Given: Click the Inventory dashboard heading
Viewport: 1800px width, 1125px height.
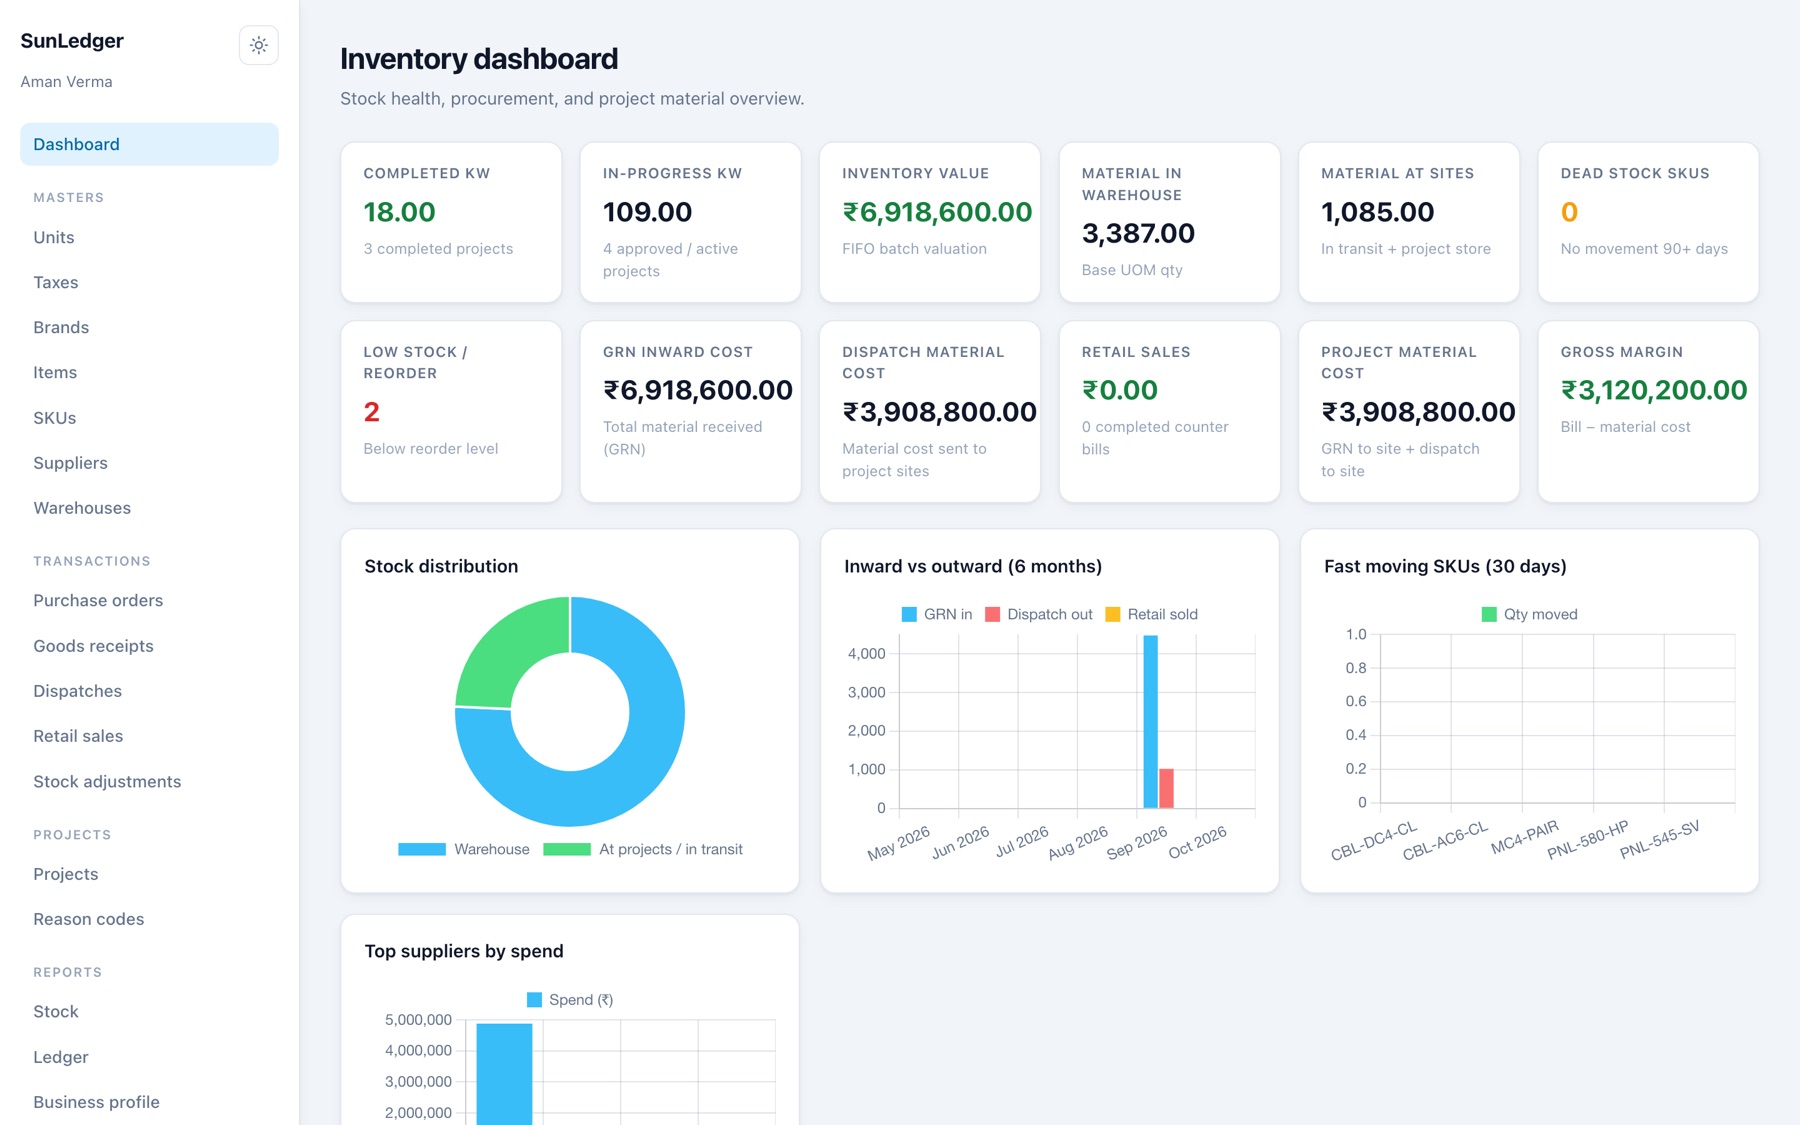Looking at the screenshot, I should tap(479, 59).
